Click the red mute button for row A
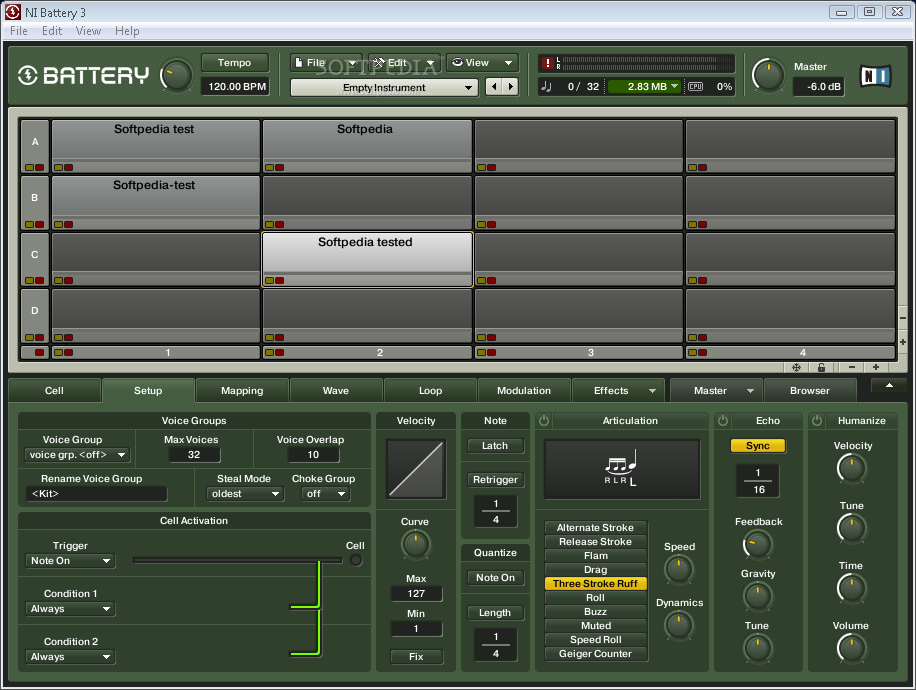The width and height of the screenshot is (916, 690). coord(40,168)
